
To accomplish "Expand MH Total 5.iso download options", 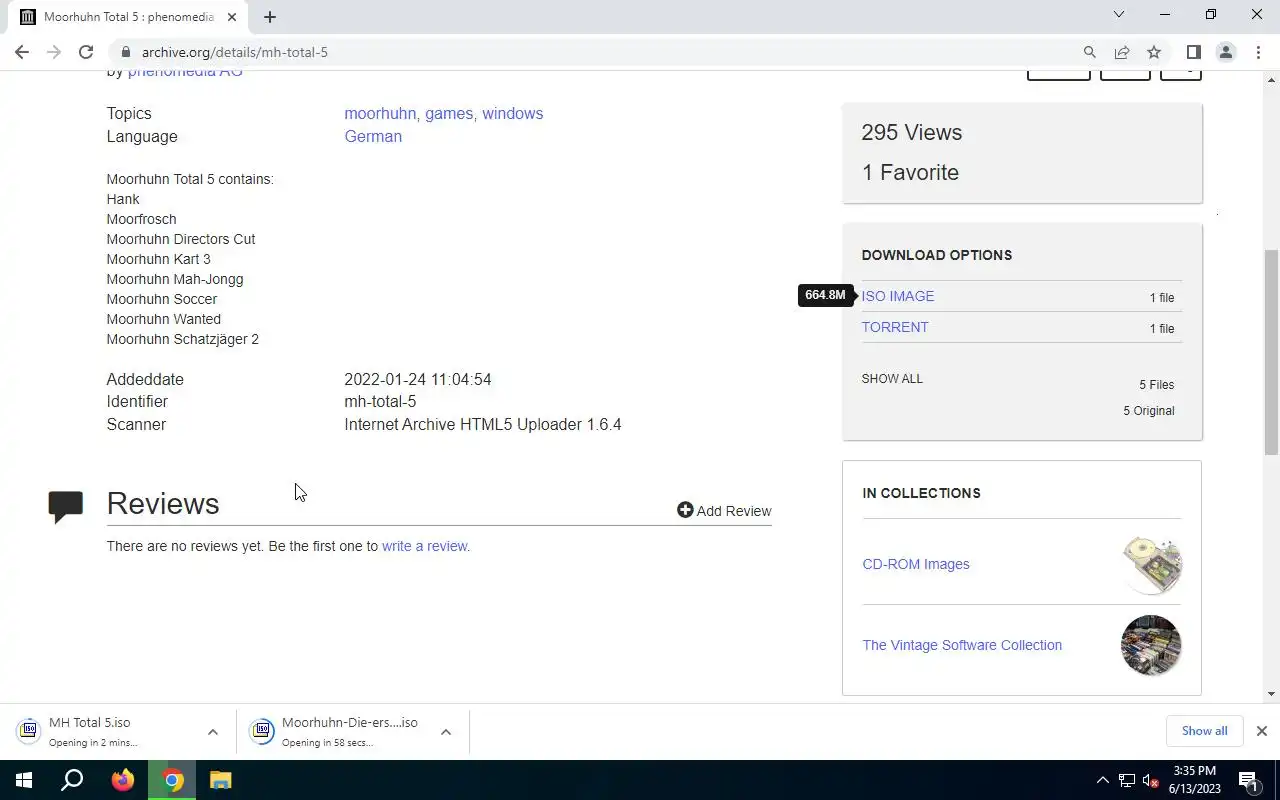I will point(212,732).
